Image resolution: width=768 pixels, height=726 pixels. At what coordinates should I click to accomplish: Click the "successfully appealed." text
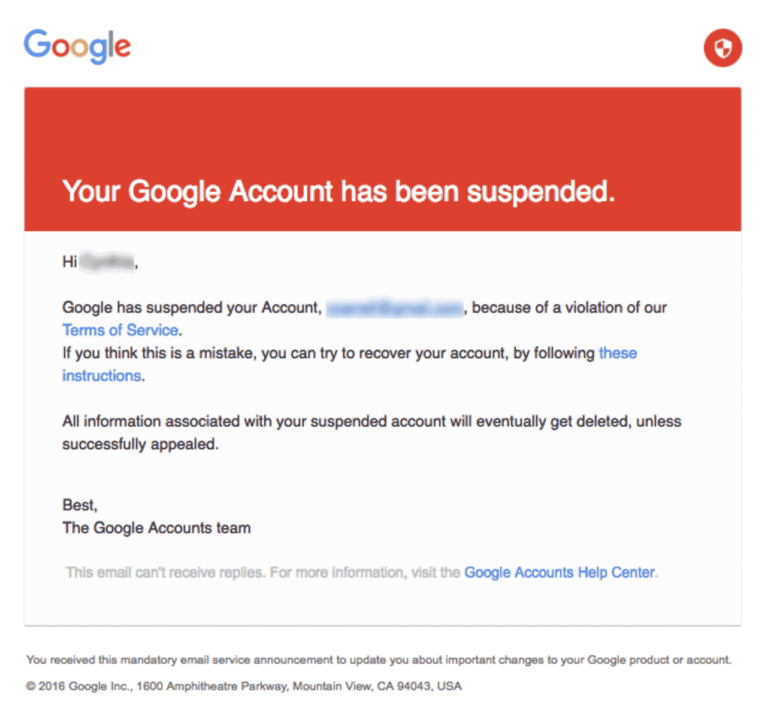[x=139, y=444]
